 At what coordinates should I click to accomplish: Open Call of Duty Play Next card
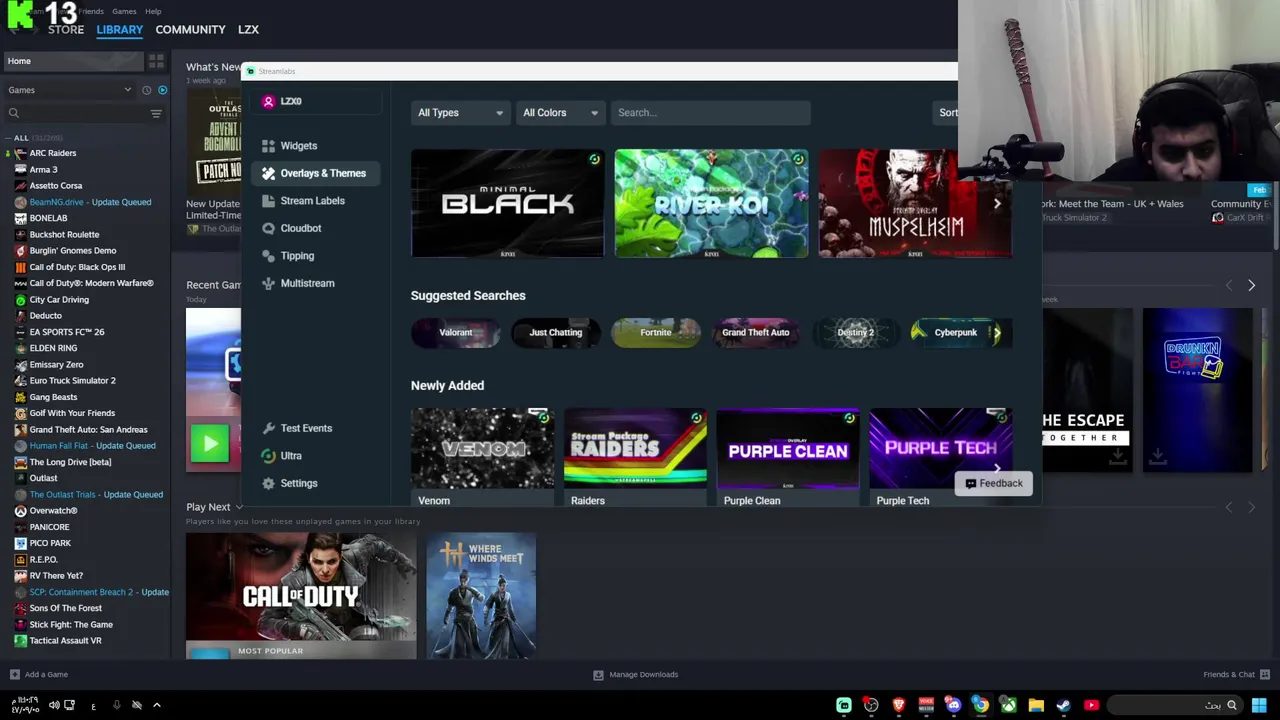coord(301,596)
